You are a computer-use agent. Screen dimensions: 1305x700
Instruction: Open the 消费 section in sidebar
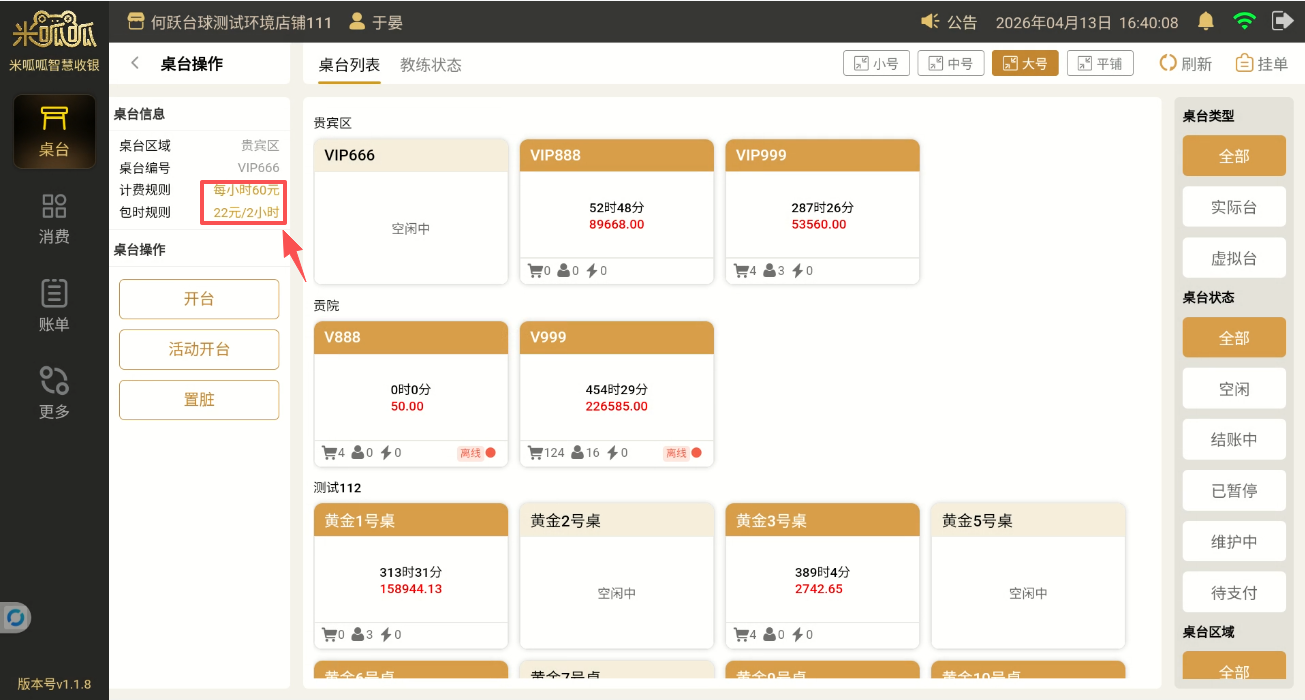54,219
